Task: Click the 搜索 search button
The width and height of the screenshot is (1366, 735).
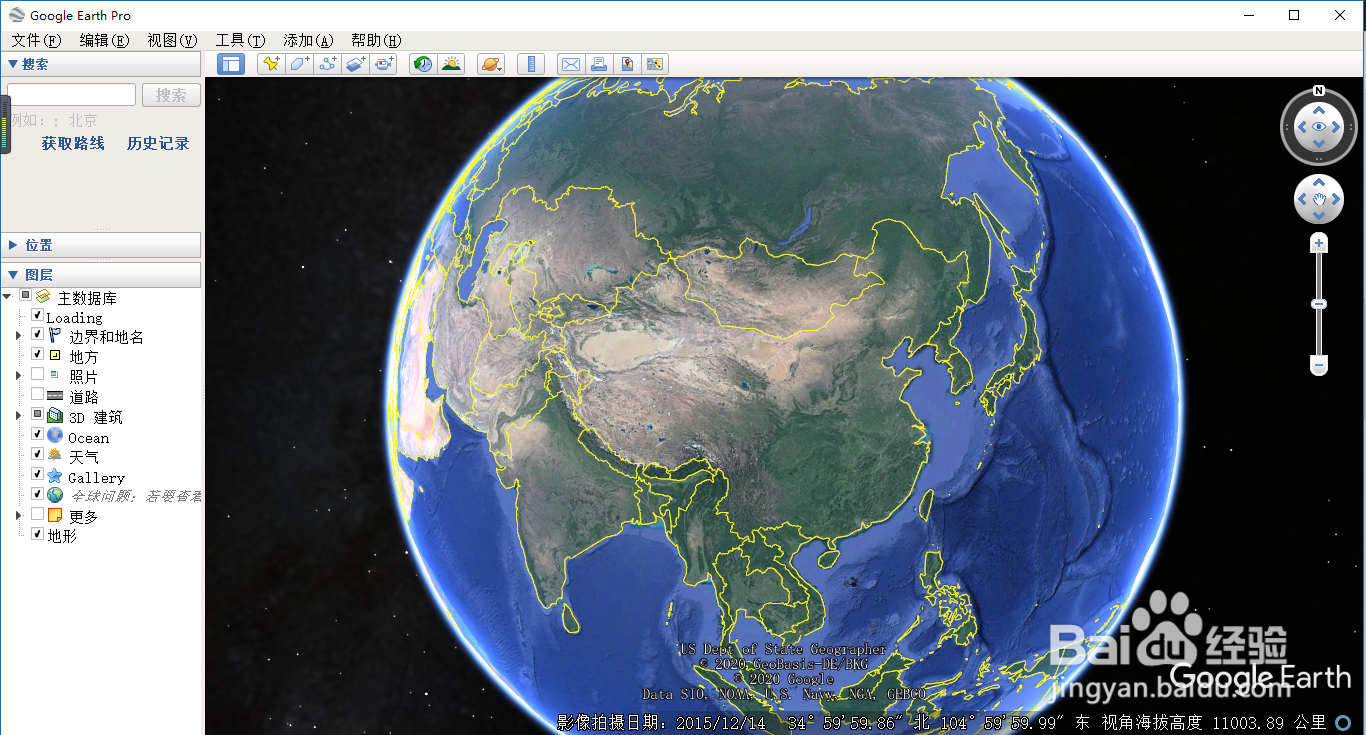Action: point(171,95)
